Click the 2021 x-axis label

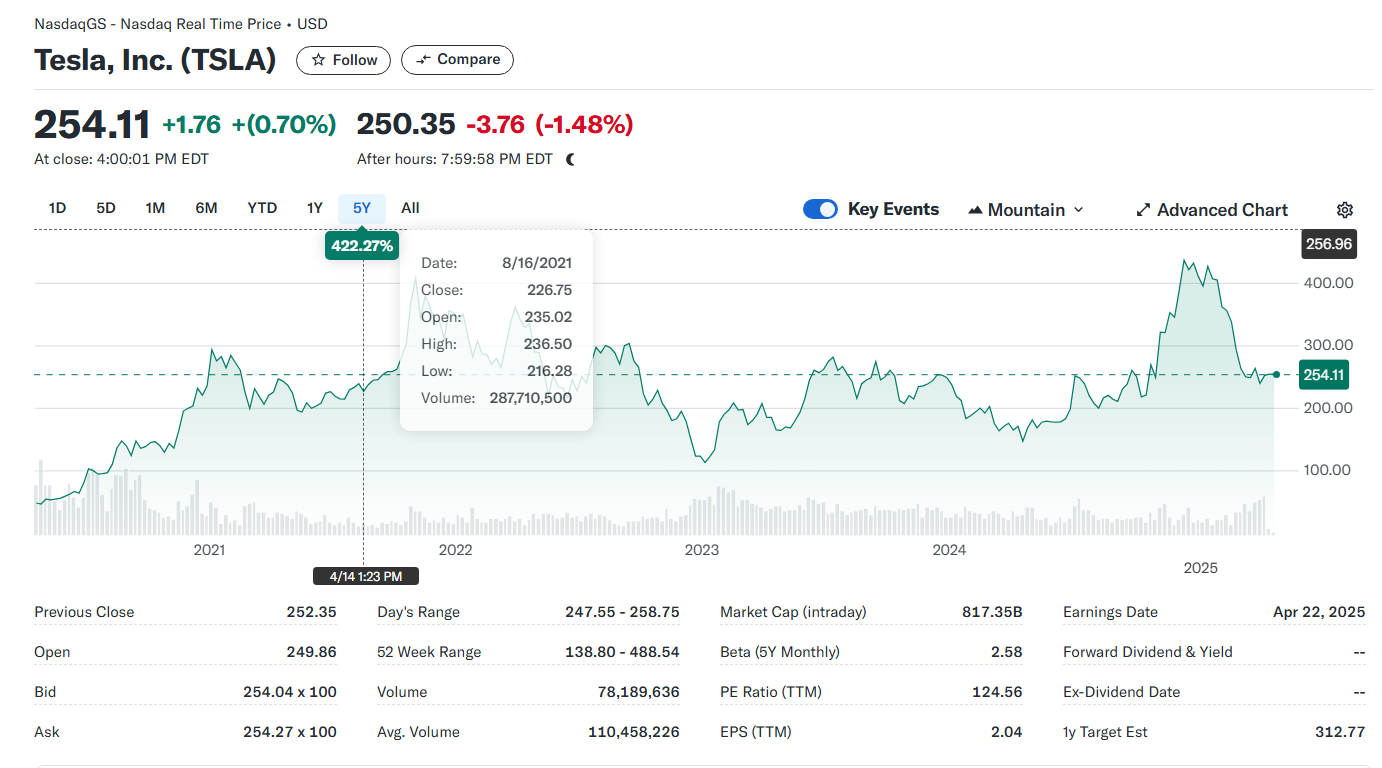click(209, 550)
